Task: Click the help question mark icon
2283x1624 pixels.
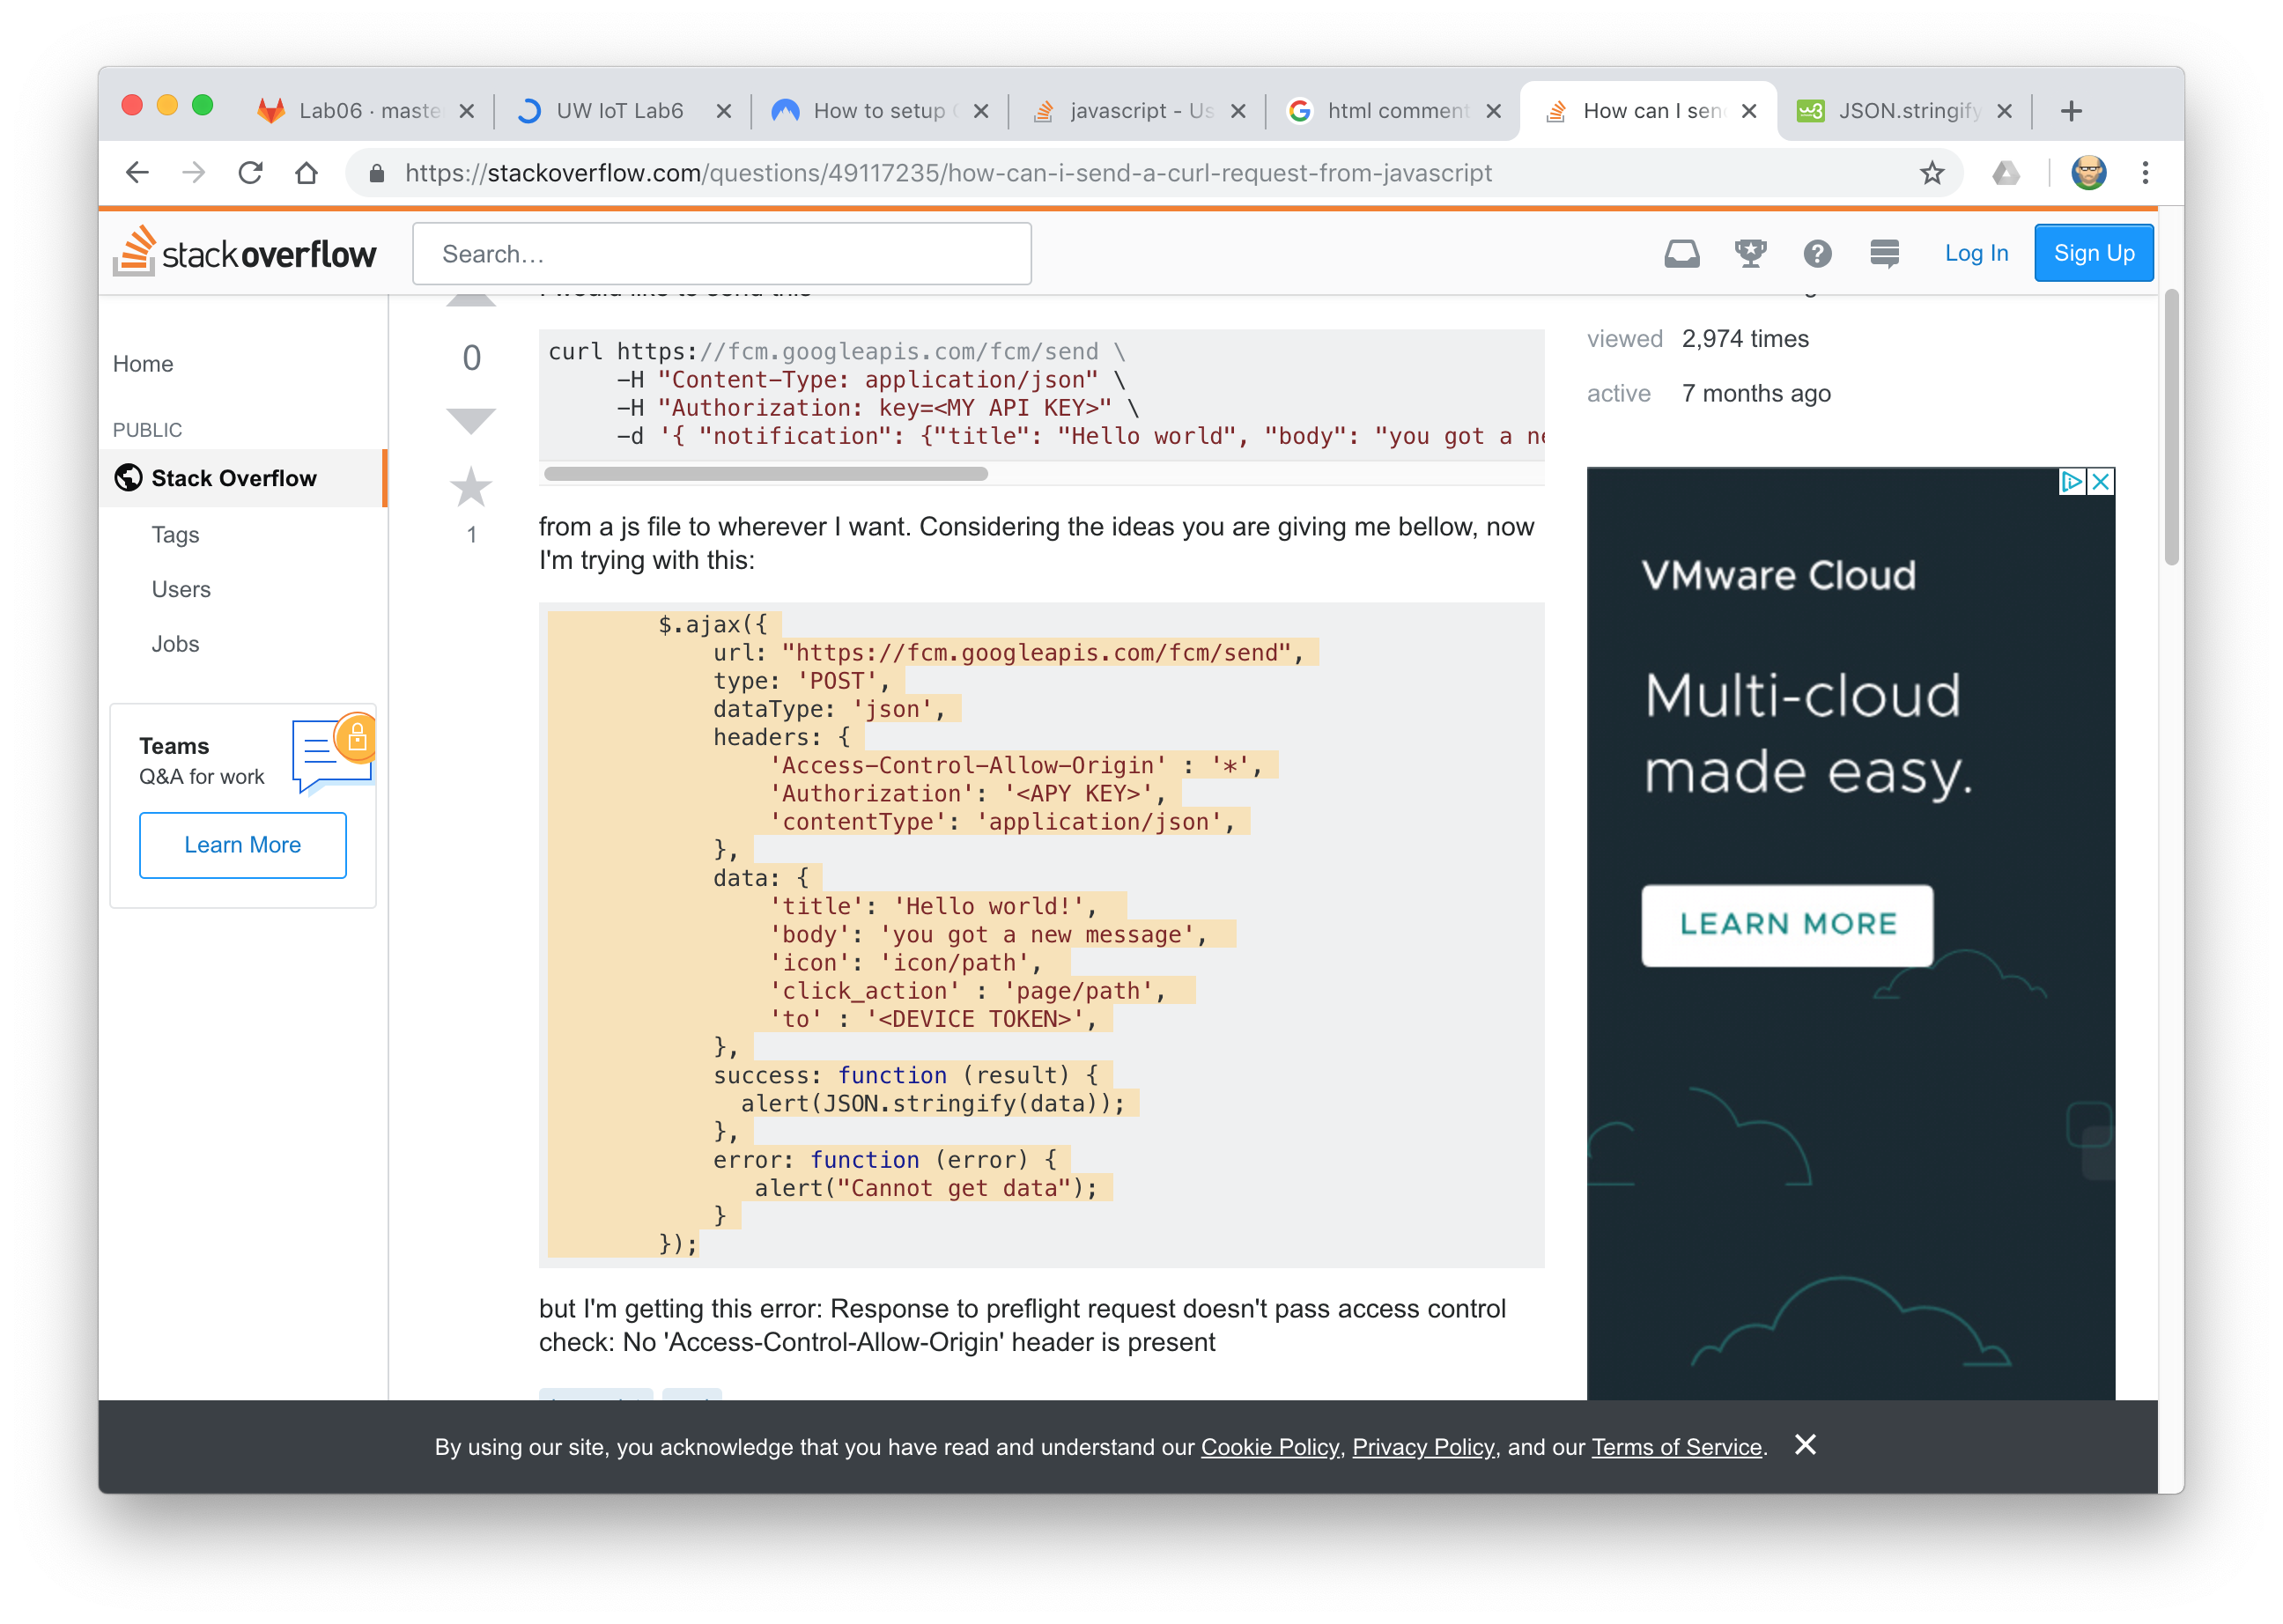Action: (1817, 254)
